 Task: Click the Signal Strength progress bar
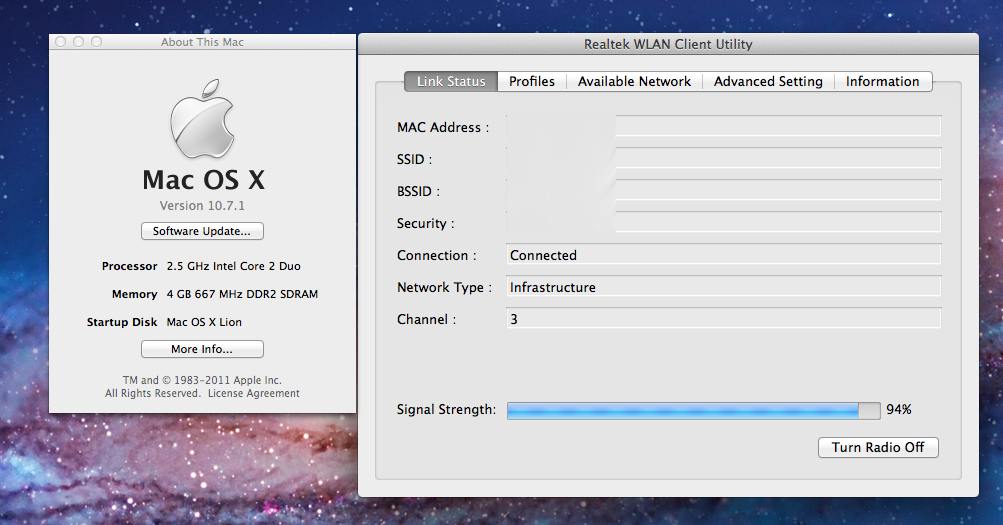[693, 410]
